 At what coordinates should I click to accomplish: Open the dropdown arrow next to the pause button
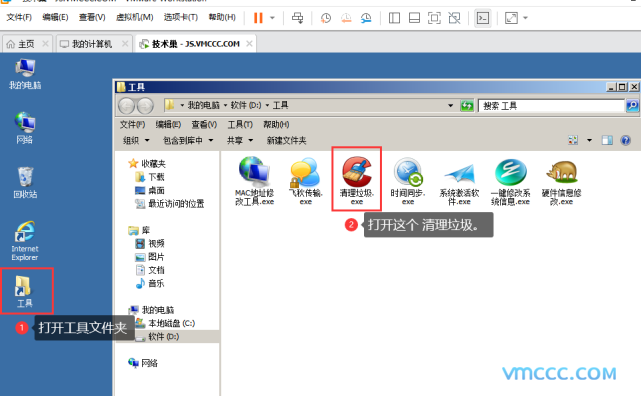pyautogui.click(x=272, y=18)
